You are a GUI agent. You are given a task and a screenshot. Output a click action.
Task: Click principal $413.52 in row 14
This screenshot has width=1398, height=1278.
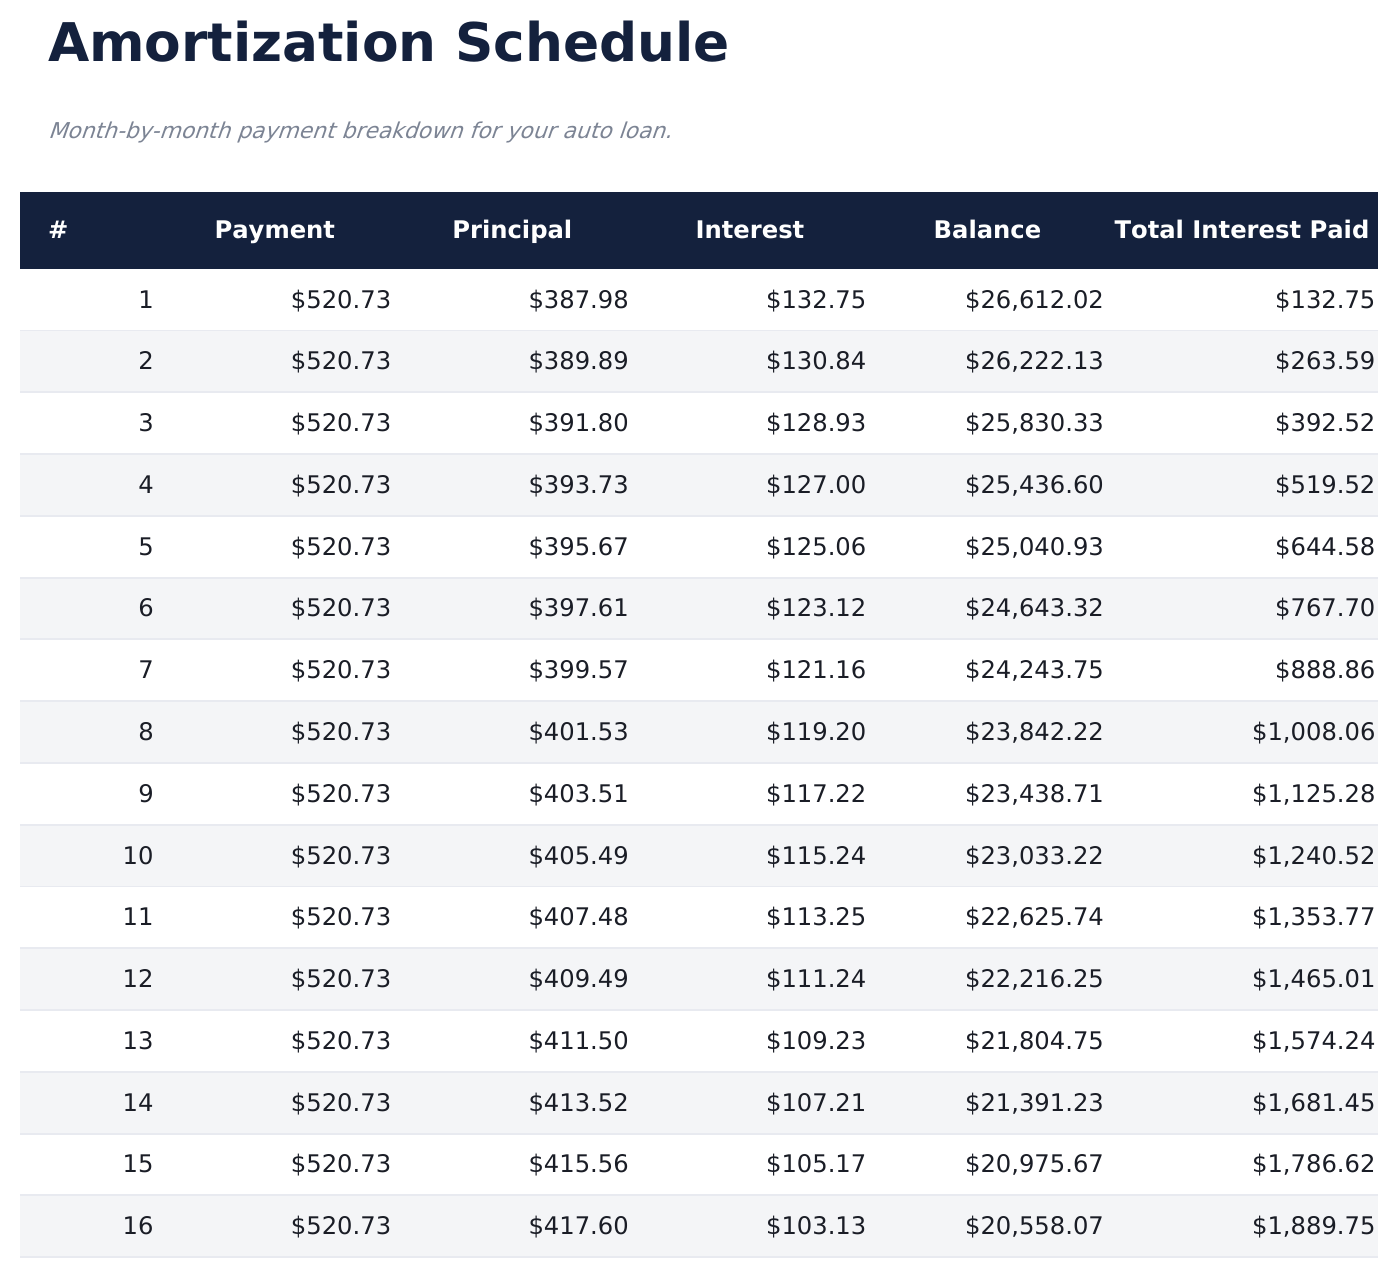[x=578, y=1103]
